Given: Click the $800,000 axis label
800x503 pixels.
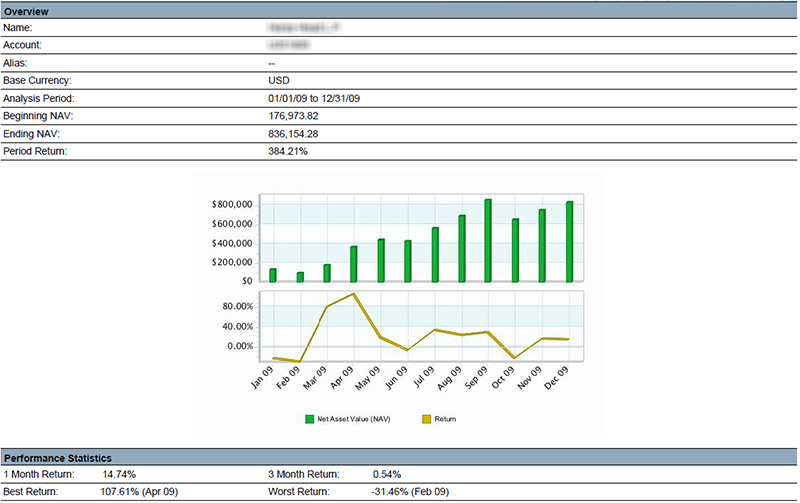Looking at the screenshot, I should pyautogui.click(x=232, y=205).
